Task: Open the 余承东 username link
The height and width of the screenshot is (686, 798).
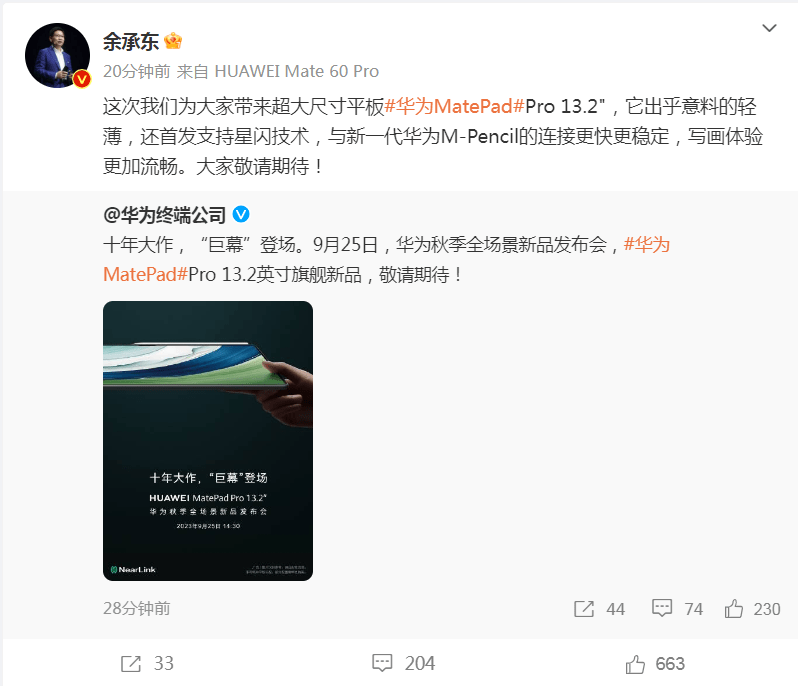Action: (x=131, y=42)
